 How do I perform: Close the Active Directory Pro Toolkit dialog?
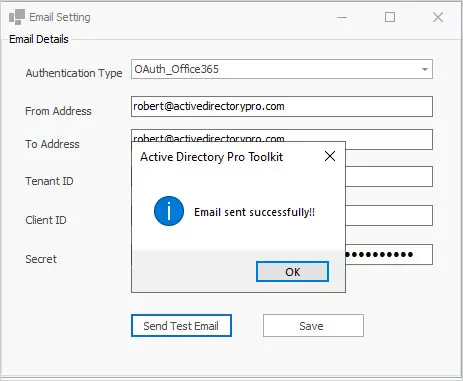pyautogui.click(x=330, y=156)
